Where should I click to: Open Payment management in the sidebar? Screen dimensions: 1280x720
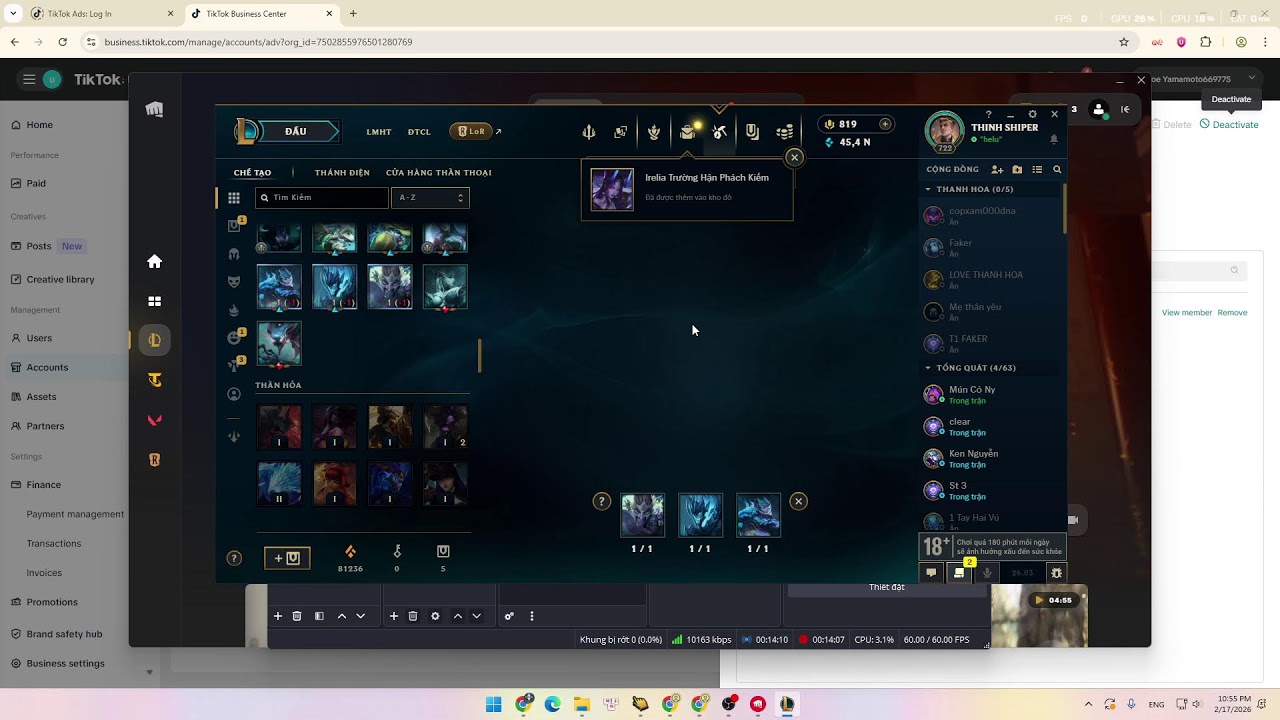[x=75, y=514]
